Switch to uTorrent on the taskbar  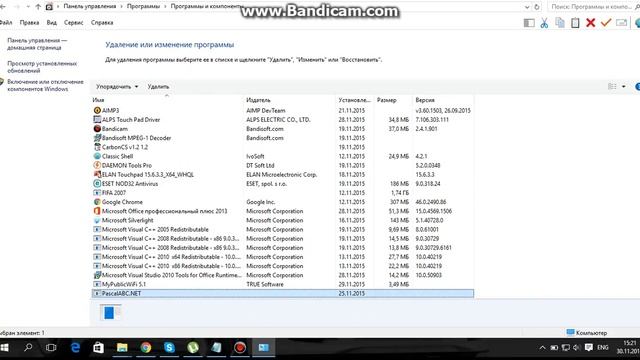coord(193,348)
